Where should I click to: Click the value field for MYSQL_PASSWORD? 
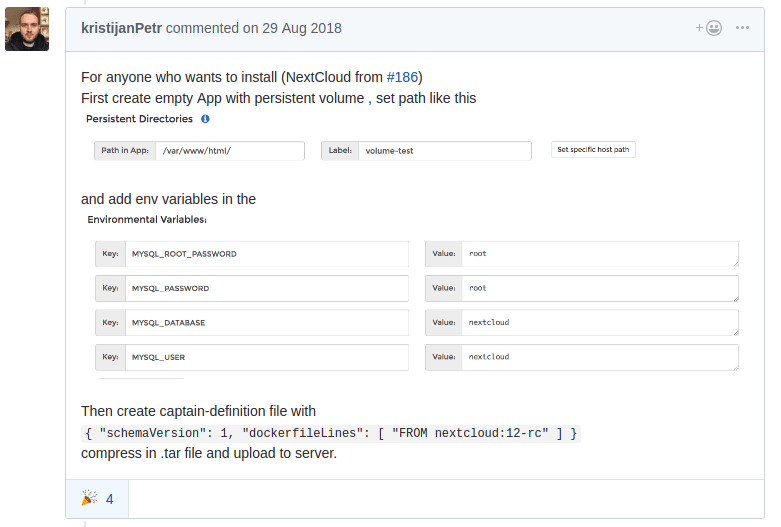coord(598,288)
